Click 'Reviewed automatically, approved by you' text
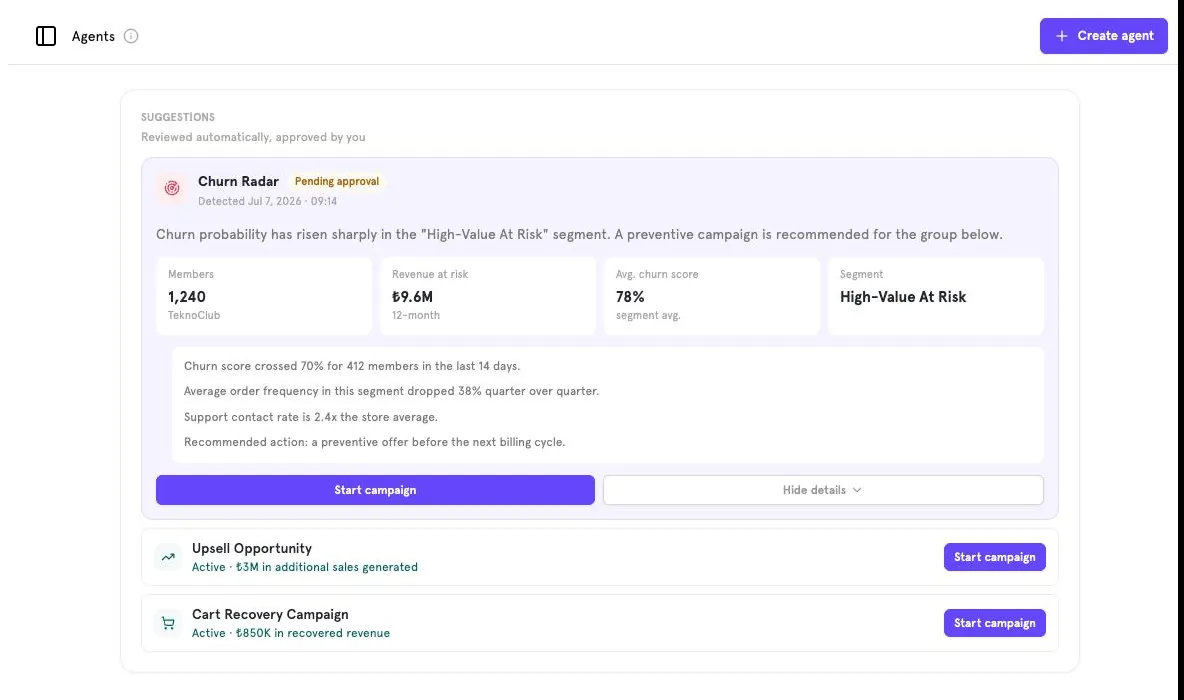Viewport: 1184px width, 700px height. tap(253, 137)
